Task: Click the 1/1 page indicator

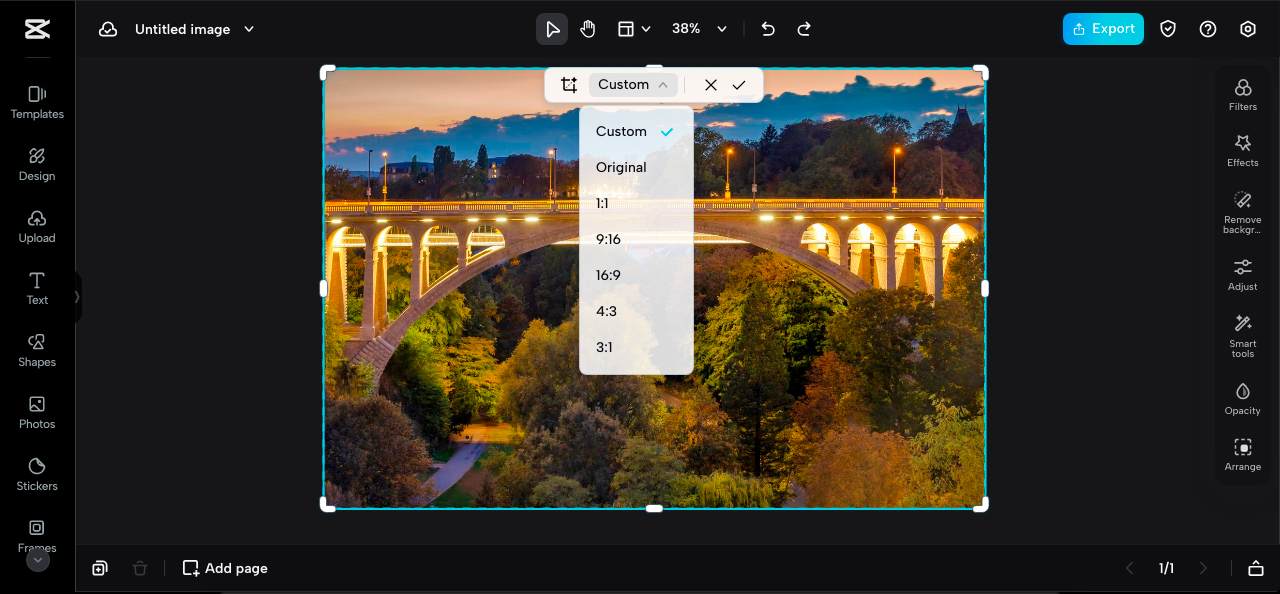Action: pyautogui.click(x=1166, y=568)
